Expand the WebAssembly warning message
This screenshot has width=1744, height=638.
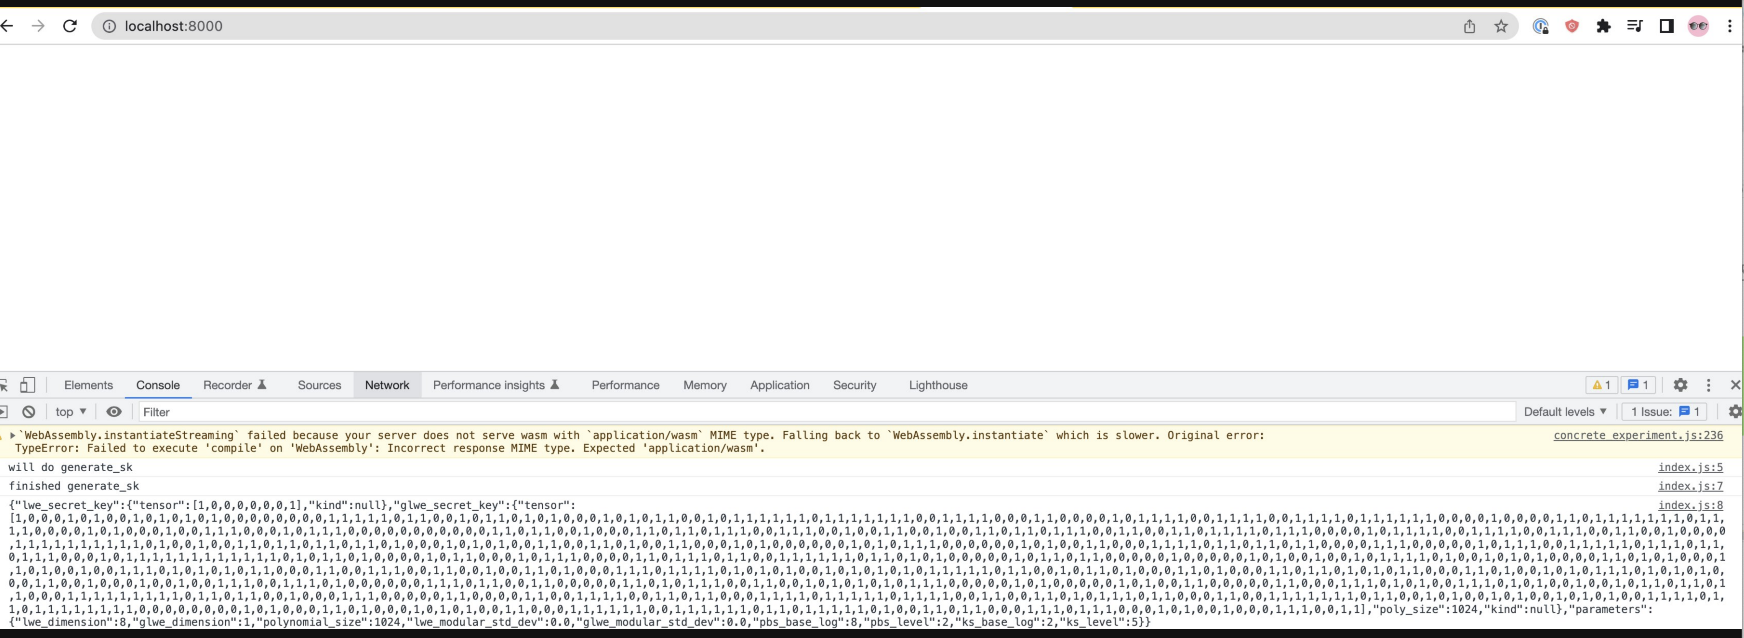13,436
